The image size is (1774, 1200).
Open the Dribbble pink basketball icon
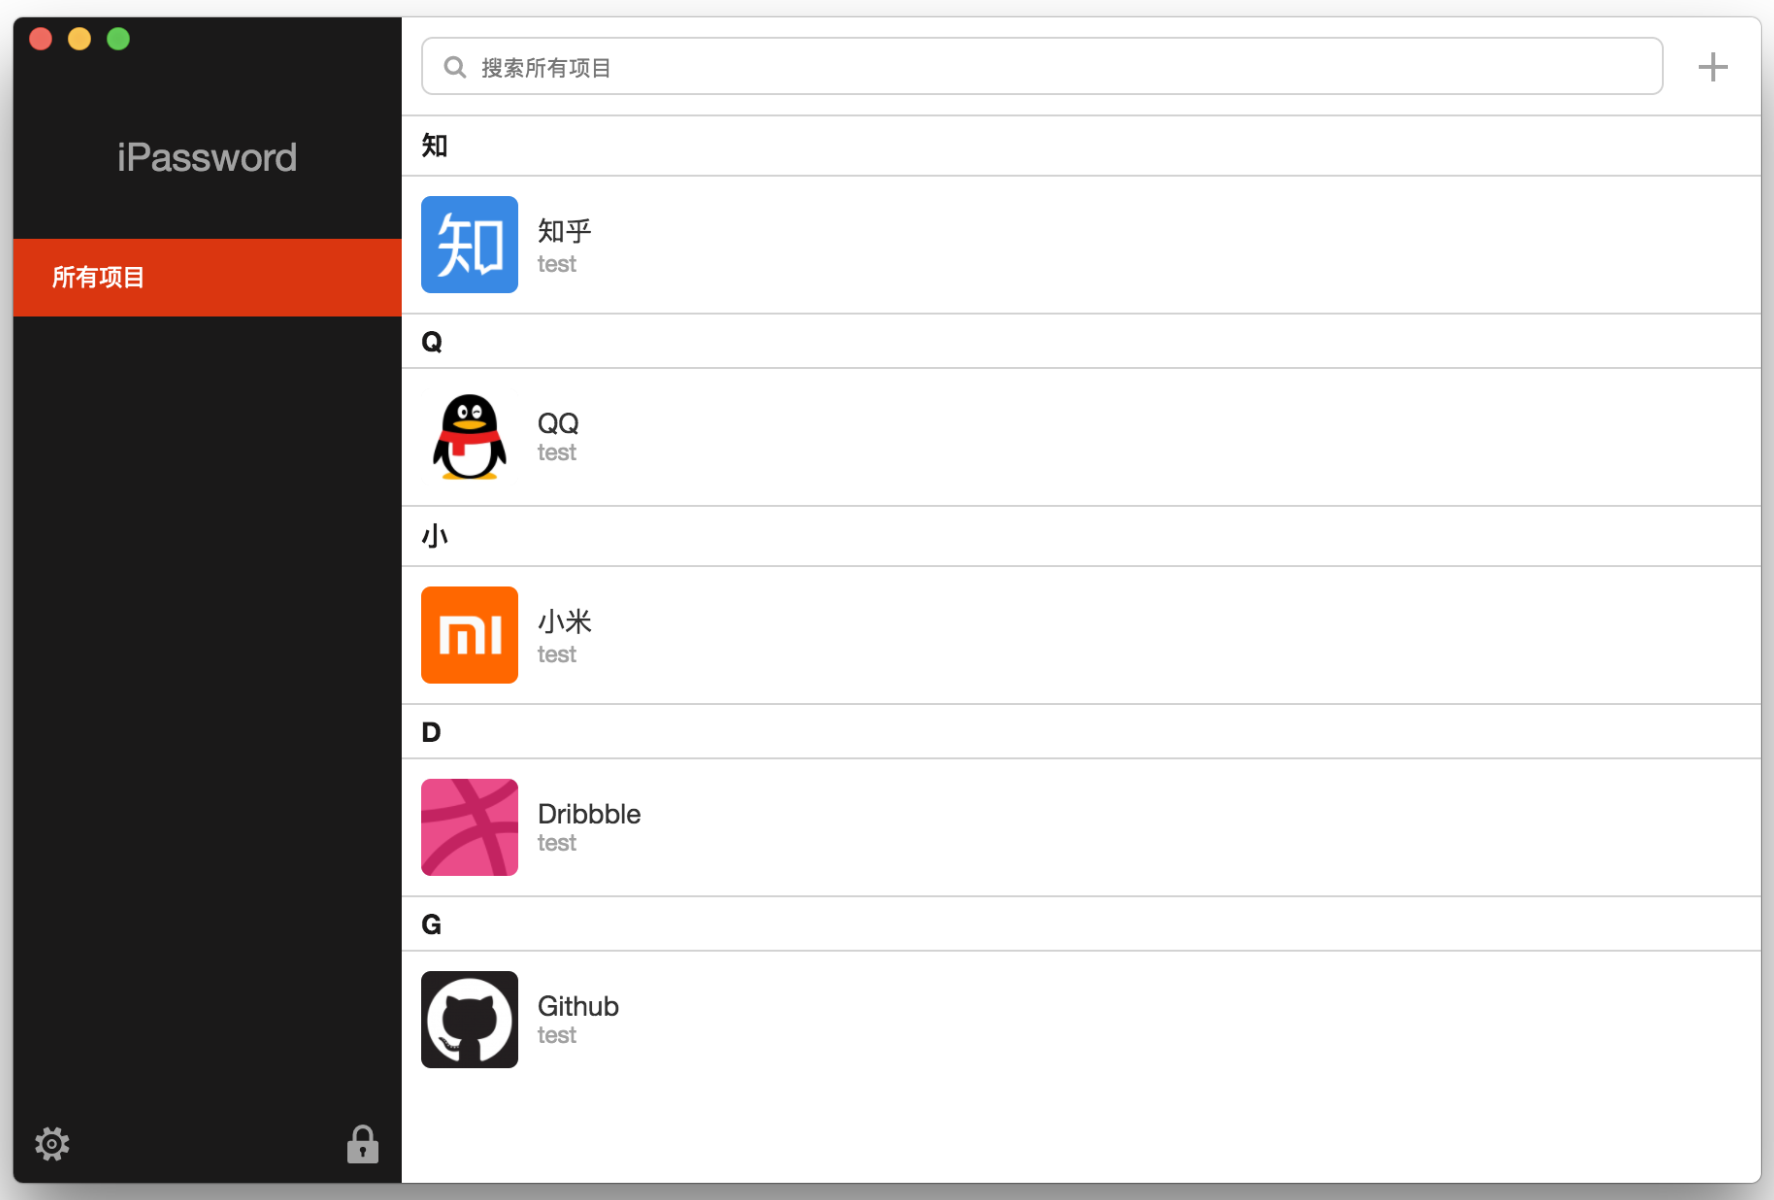point(469,827)
